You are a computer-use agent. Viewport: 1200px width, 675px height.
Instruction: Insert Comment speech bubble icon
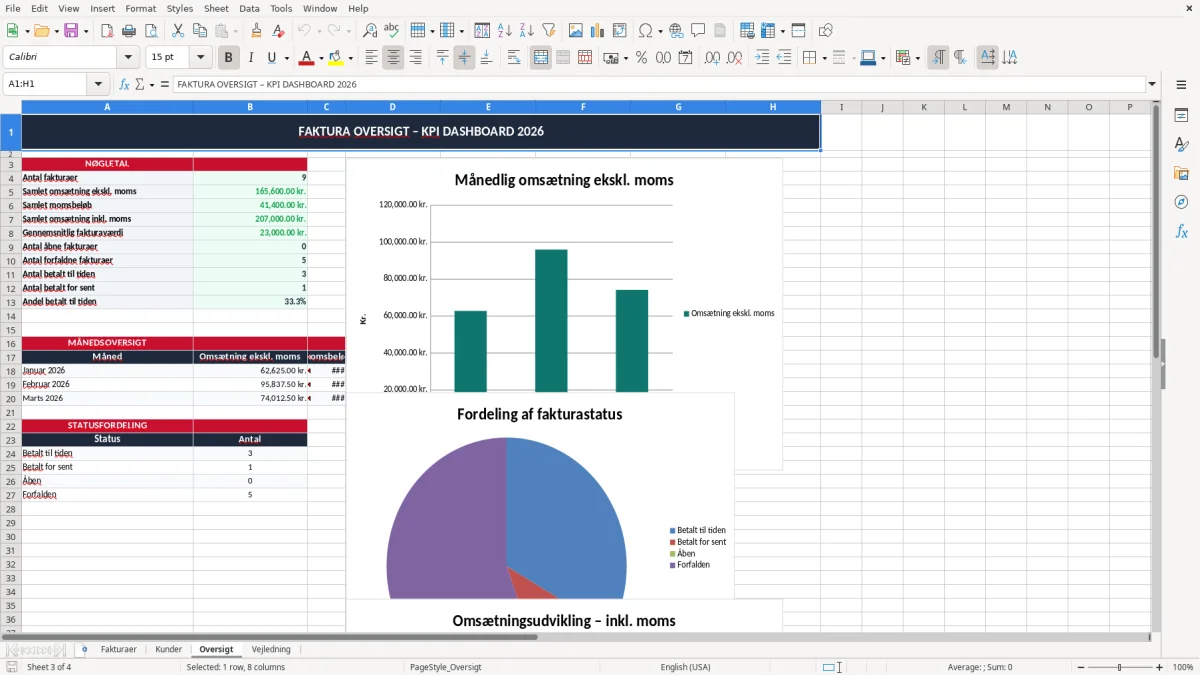point(698,31)
